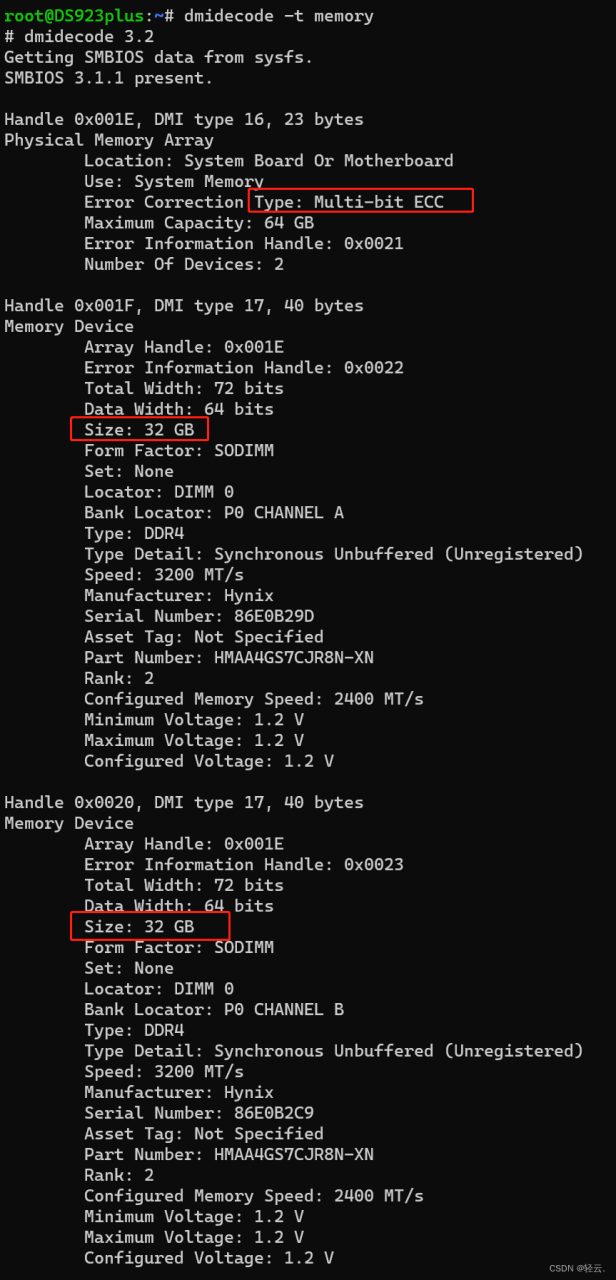
Task: Click the "Number Of Devices: 2" line
Action: coord(183,264)
